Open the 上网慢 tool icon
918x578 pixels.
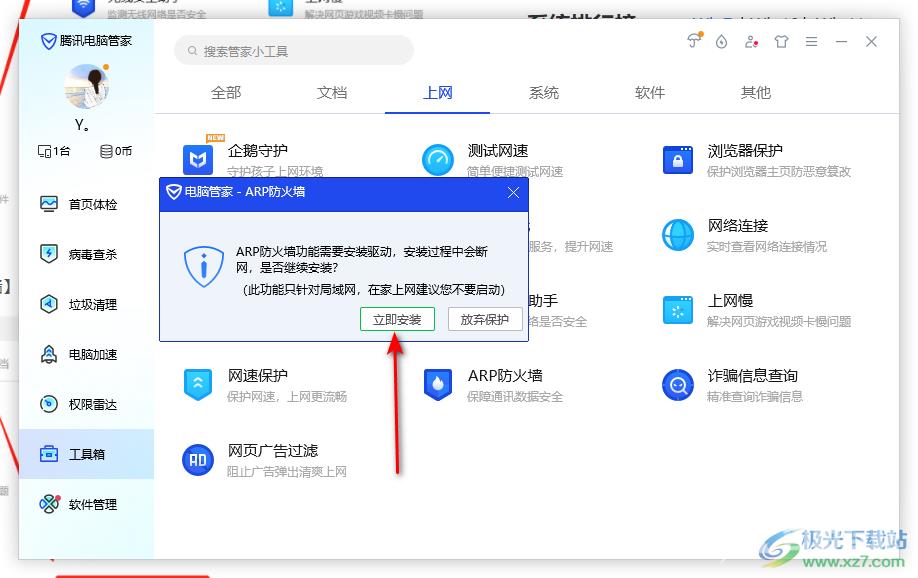678,310
